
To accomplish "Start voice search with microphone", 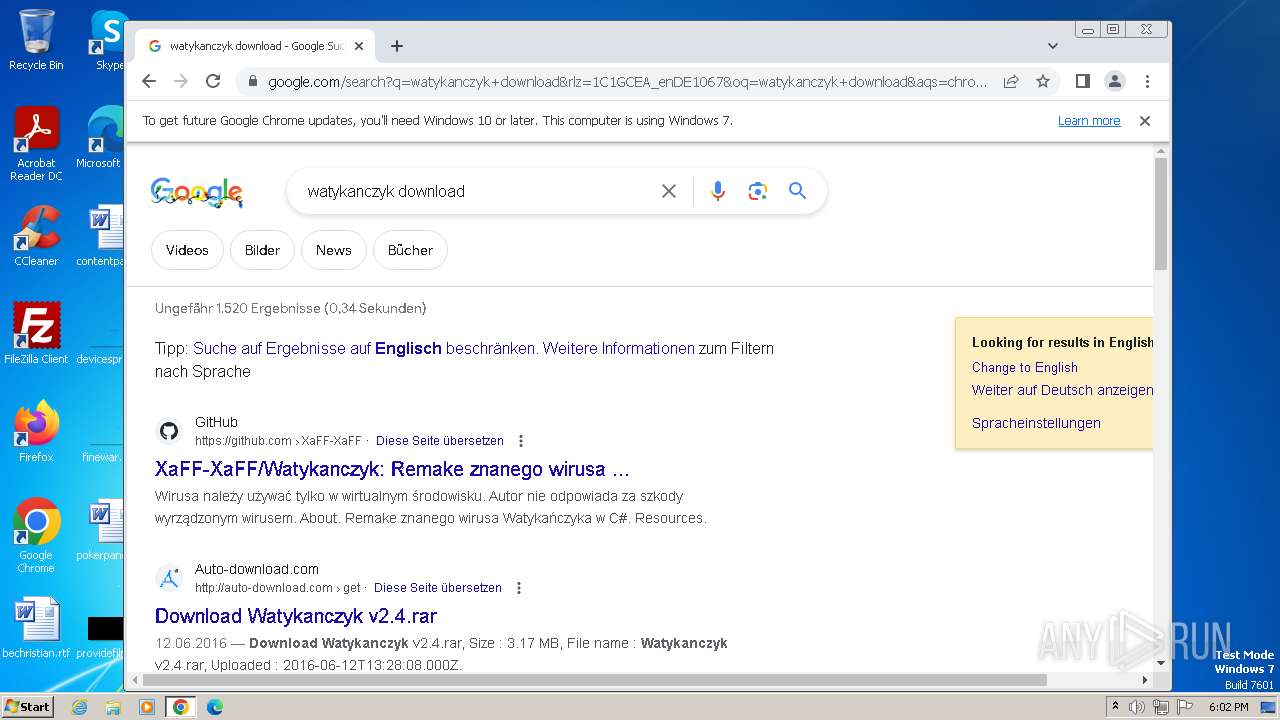I will pos(717,191).
